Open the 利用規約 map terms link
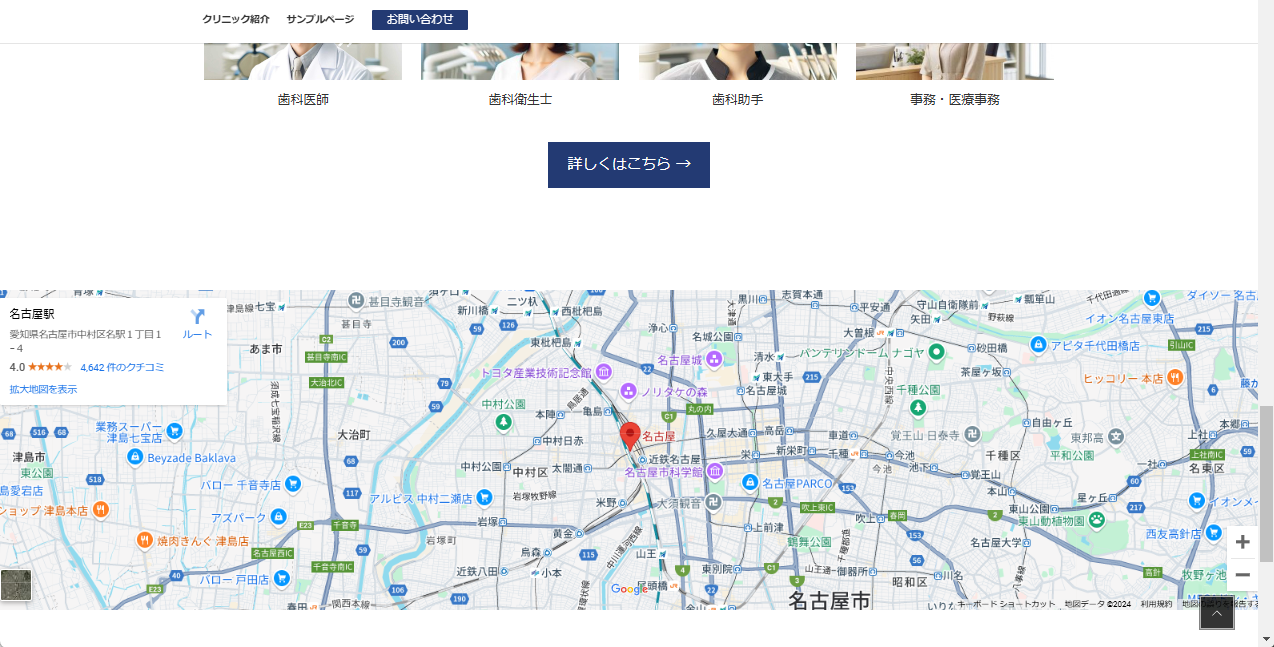 click(1156, 604)
